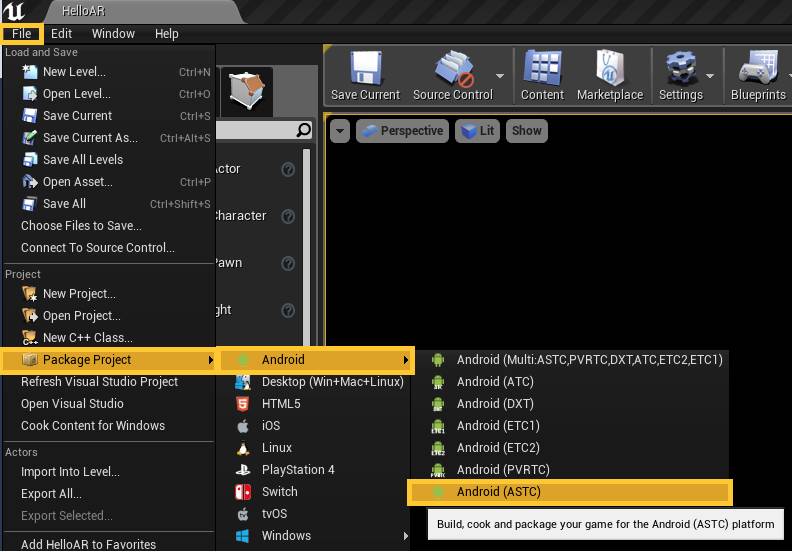Select Android (PVRTC) packaging option

(x=569, y=470)
